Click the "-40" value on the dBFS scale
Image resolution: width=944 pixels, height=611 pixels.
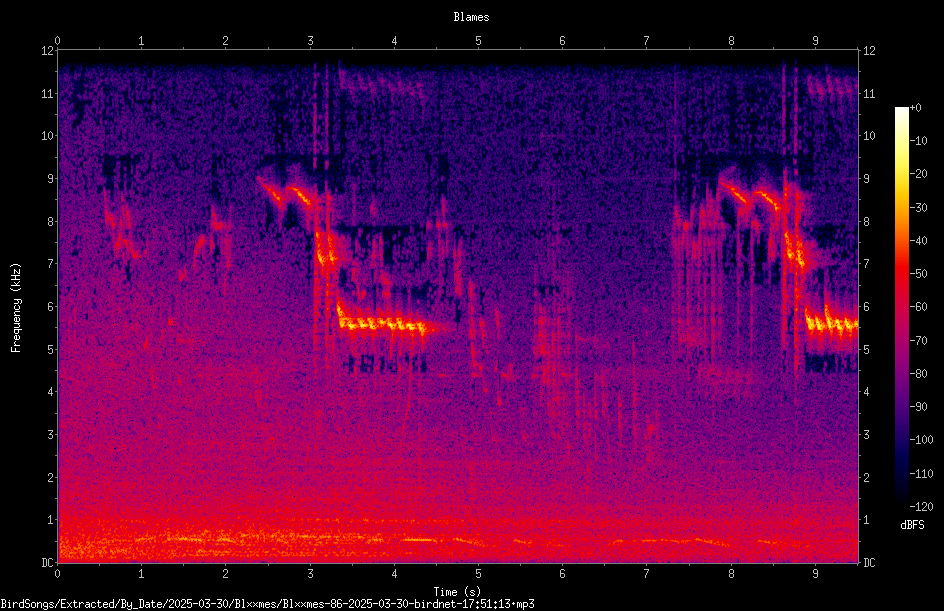(x=918, y=241)
